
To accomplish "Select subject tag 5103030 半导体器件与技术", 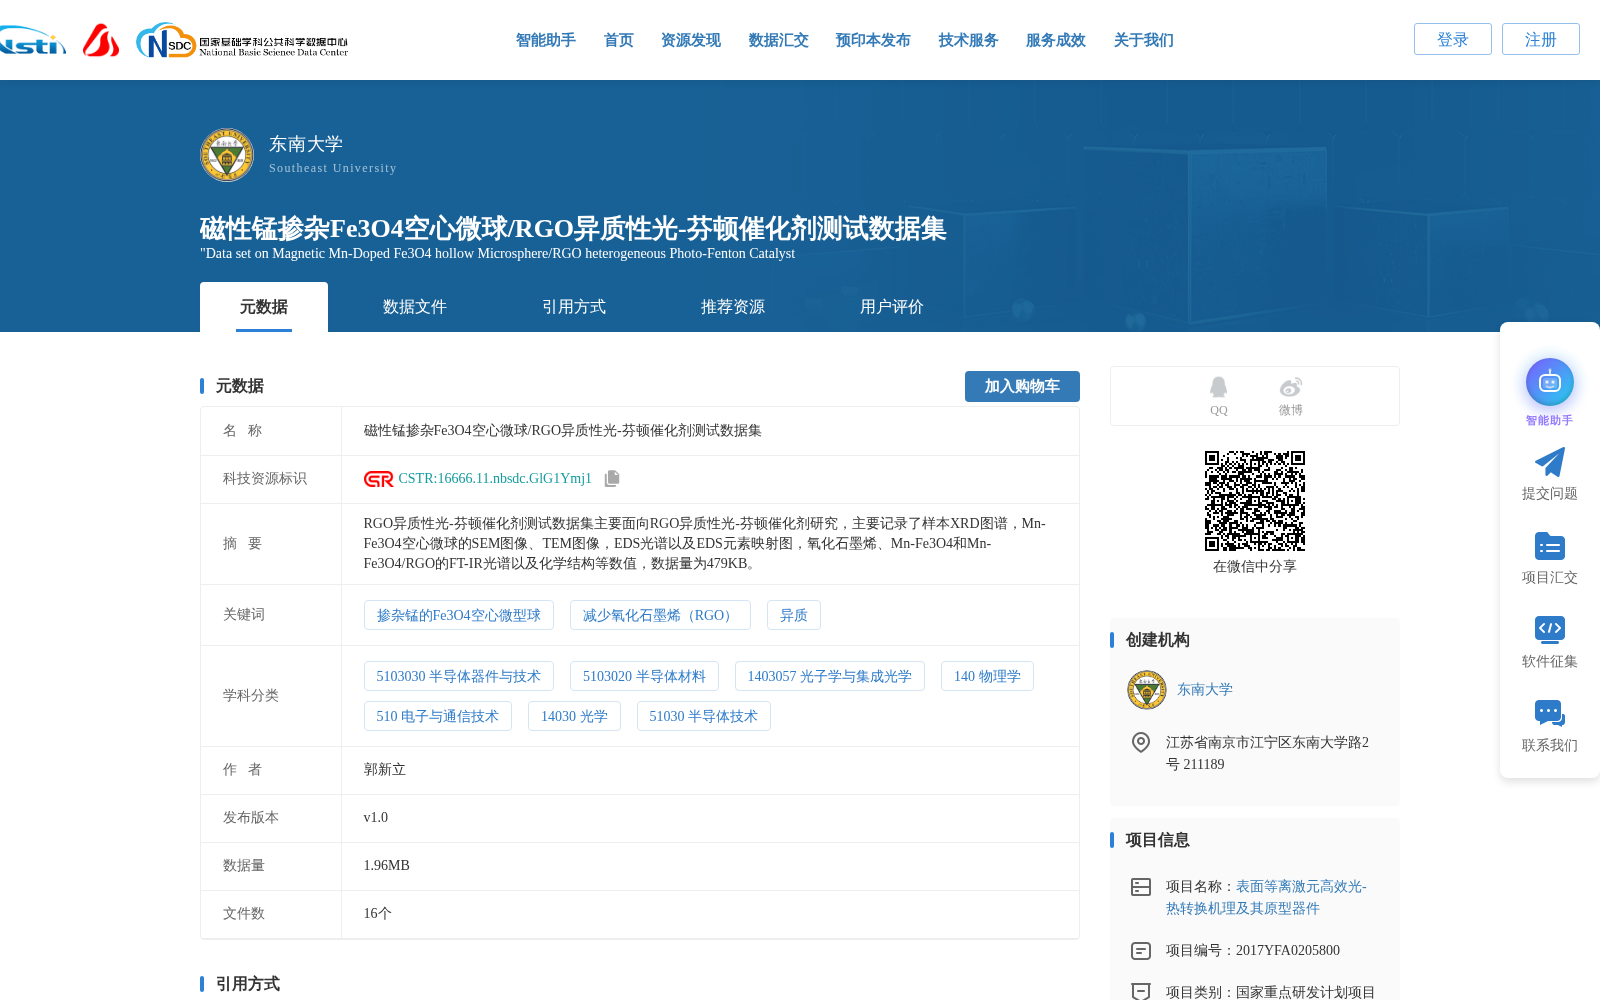I will pos(459,676).
